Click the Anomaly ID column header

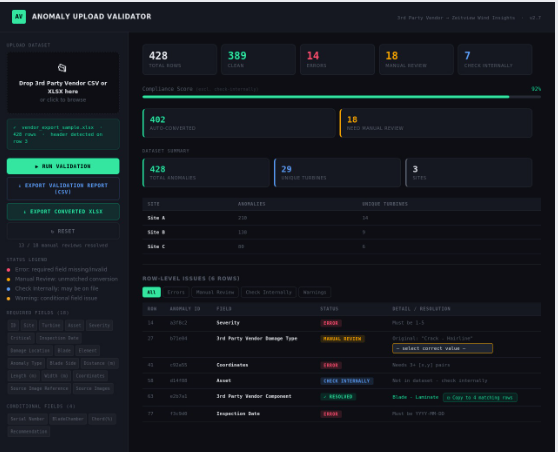(x=185, y=309)
